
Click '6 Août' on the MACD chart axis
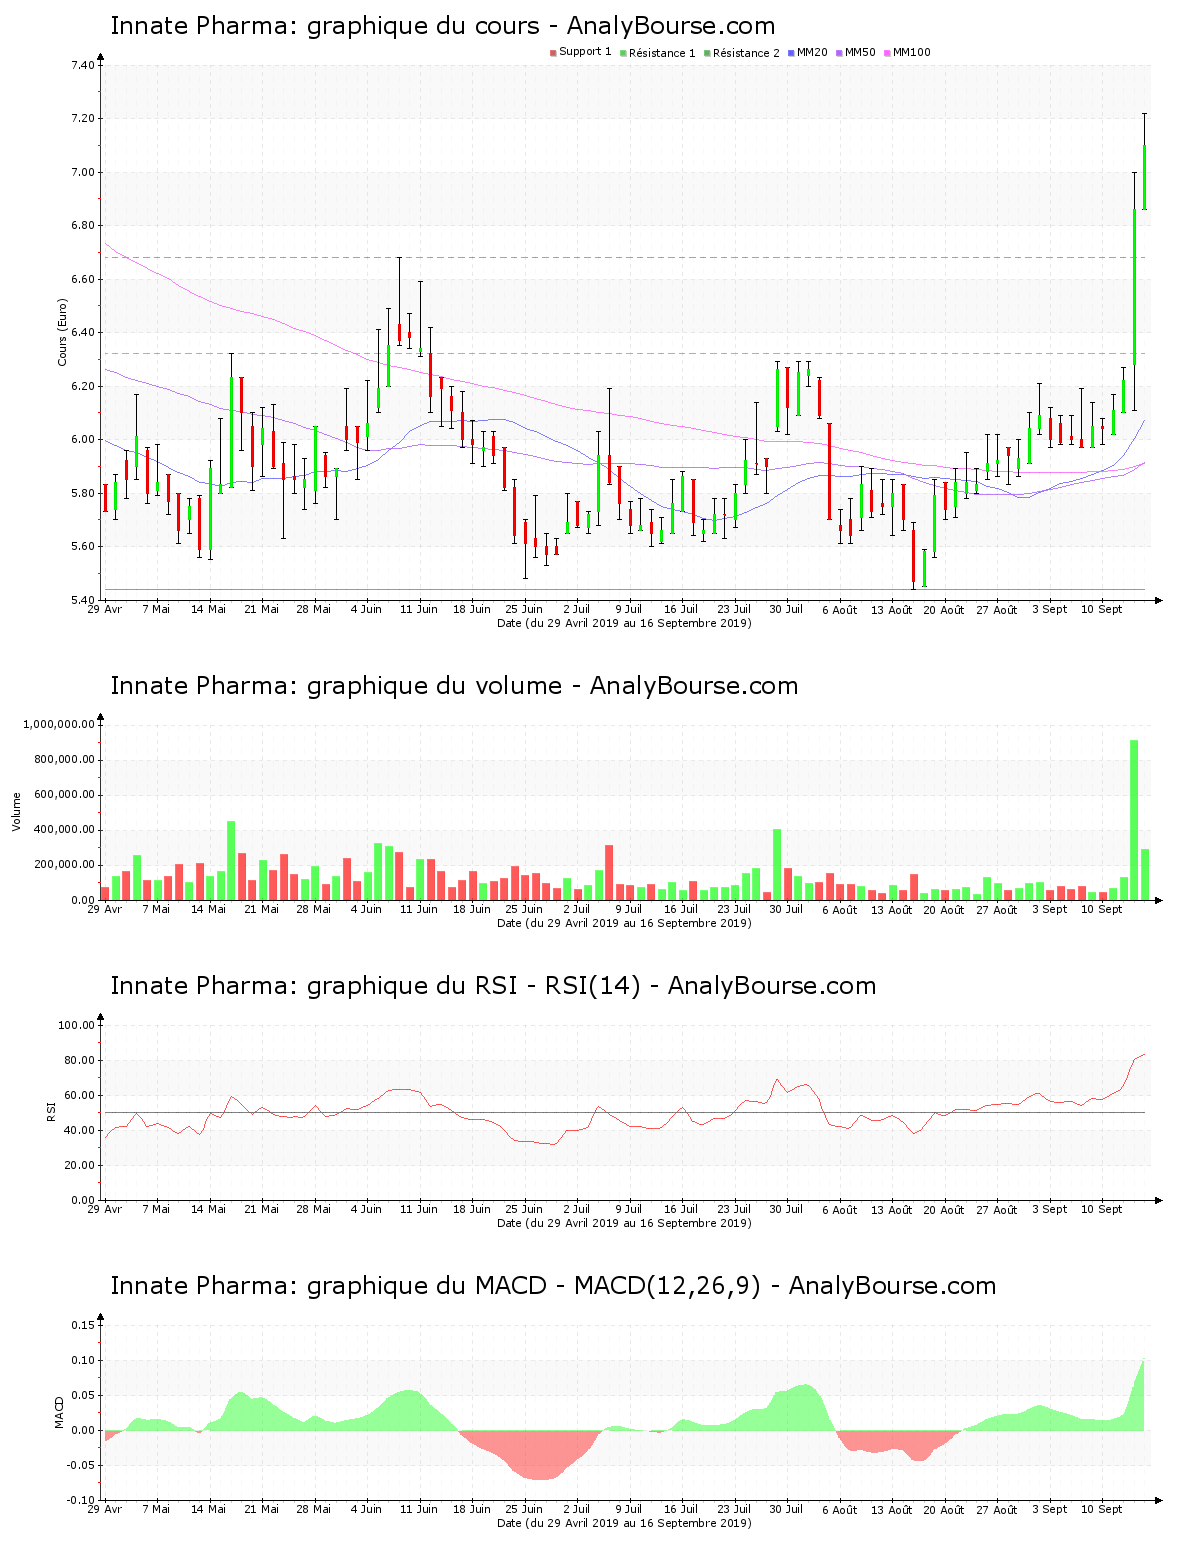[839, 1510]
